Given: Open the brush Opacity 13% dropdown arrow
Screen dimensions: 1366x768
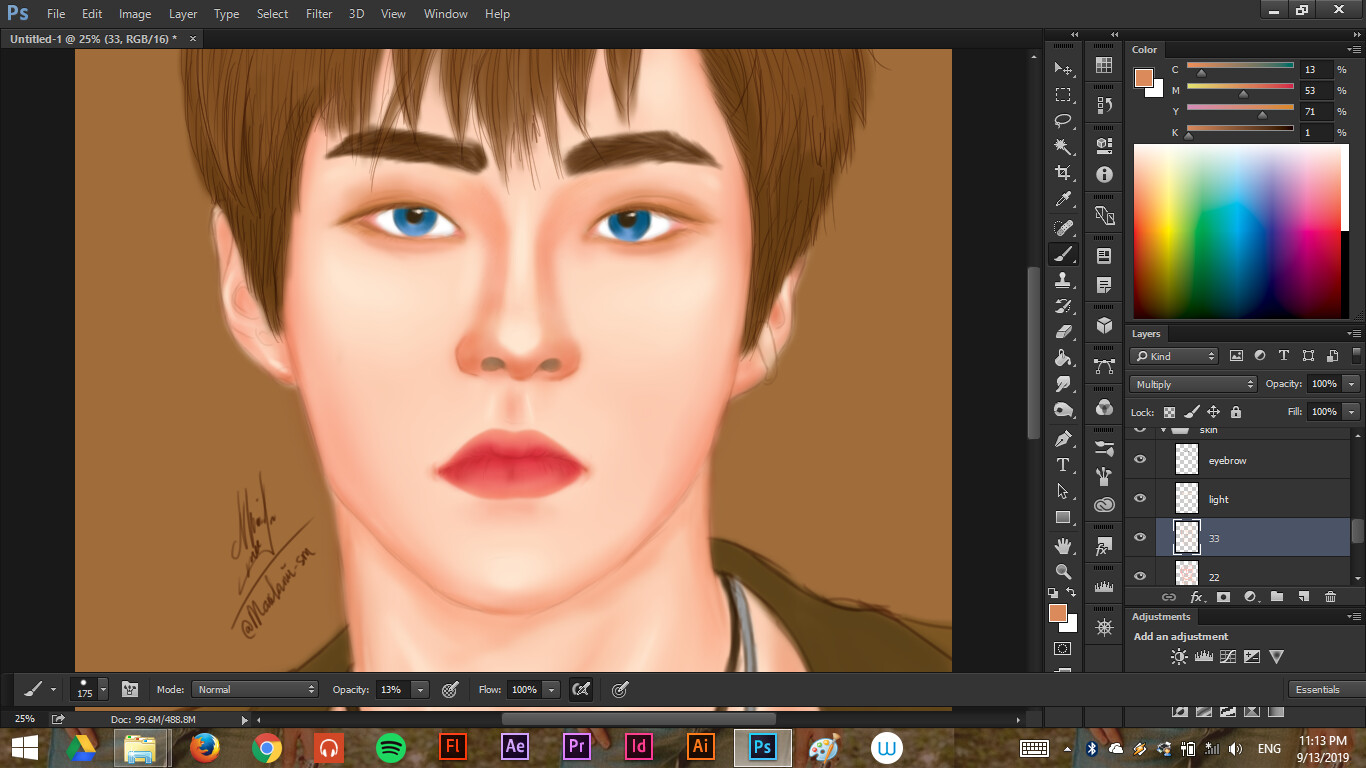Looking at the screenshot, I should click(421, 689).
